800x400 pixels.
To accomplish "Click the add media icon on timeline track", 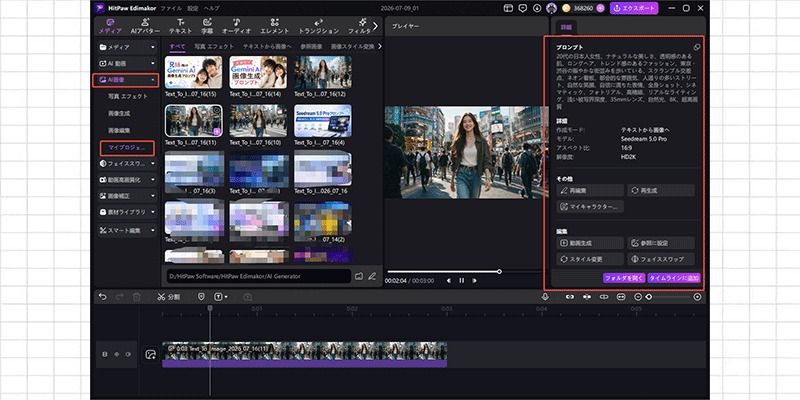I will 150,354.
